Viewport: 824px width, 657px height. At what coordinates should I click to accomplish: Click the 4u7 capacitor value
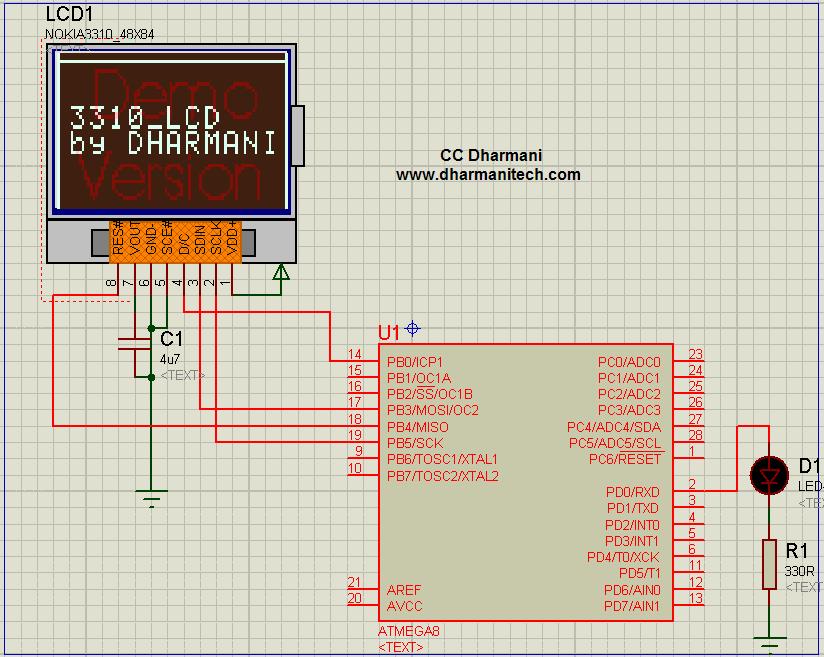click(170, 360)
